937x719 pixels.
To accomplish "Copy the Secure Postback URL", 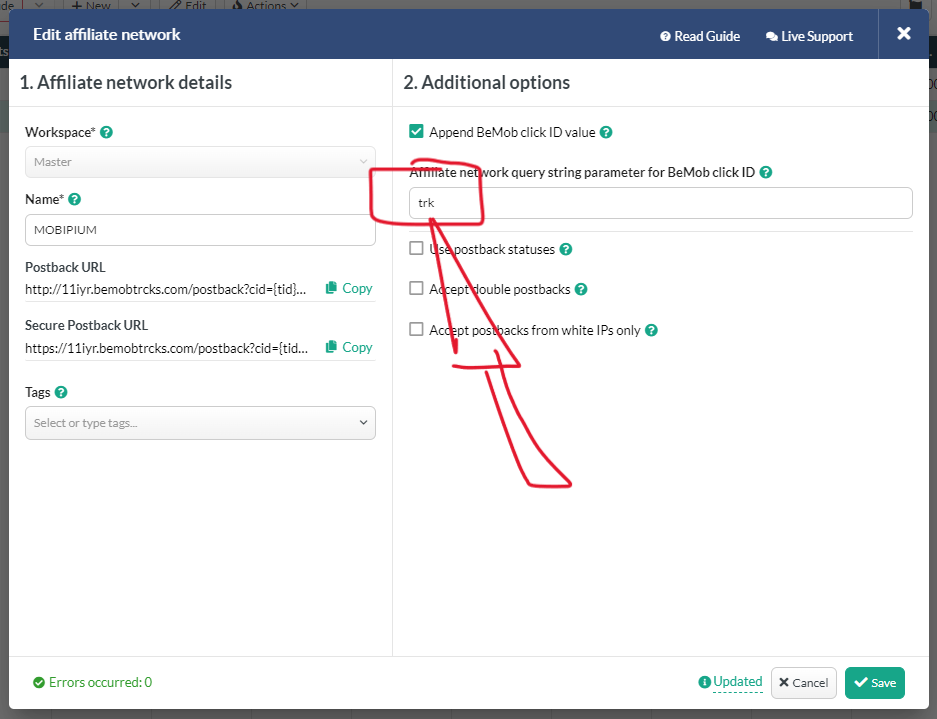I will pyautogui.click(x=349, y=347).
